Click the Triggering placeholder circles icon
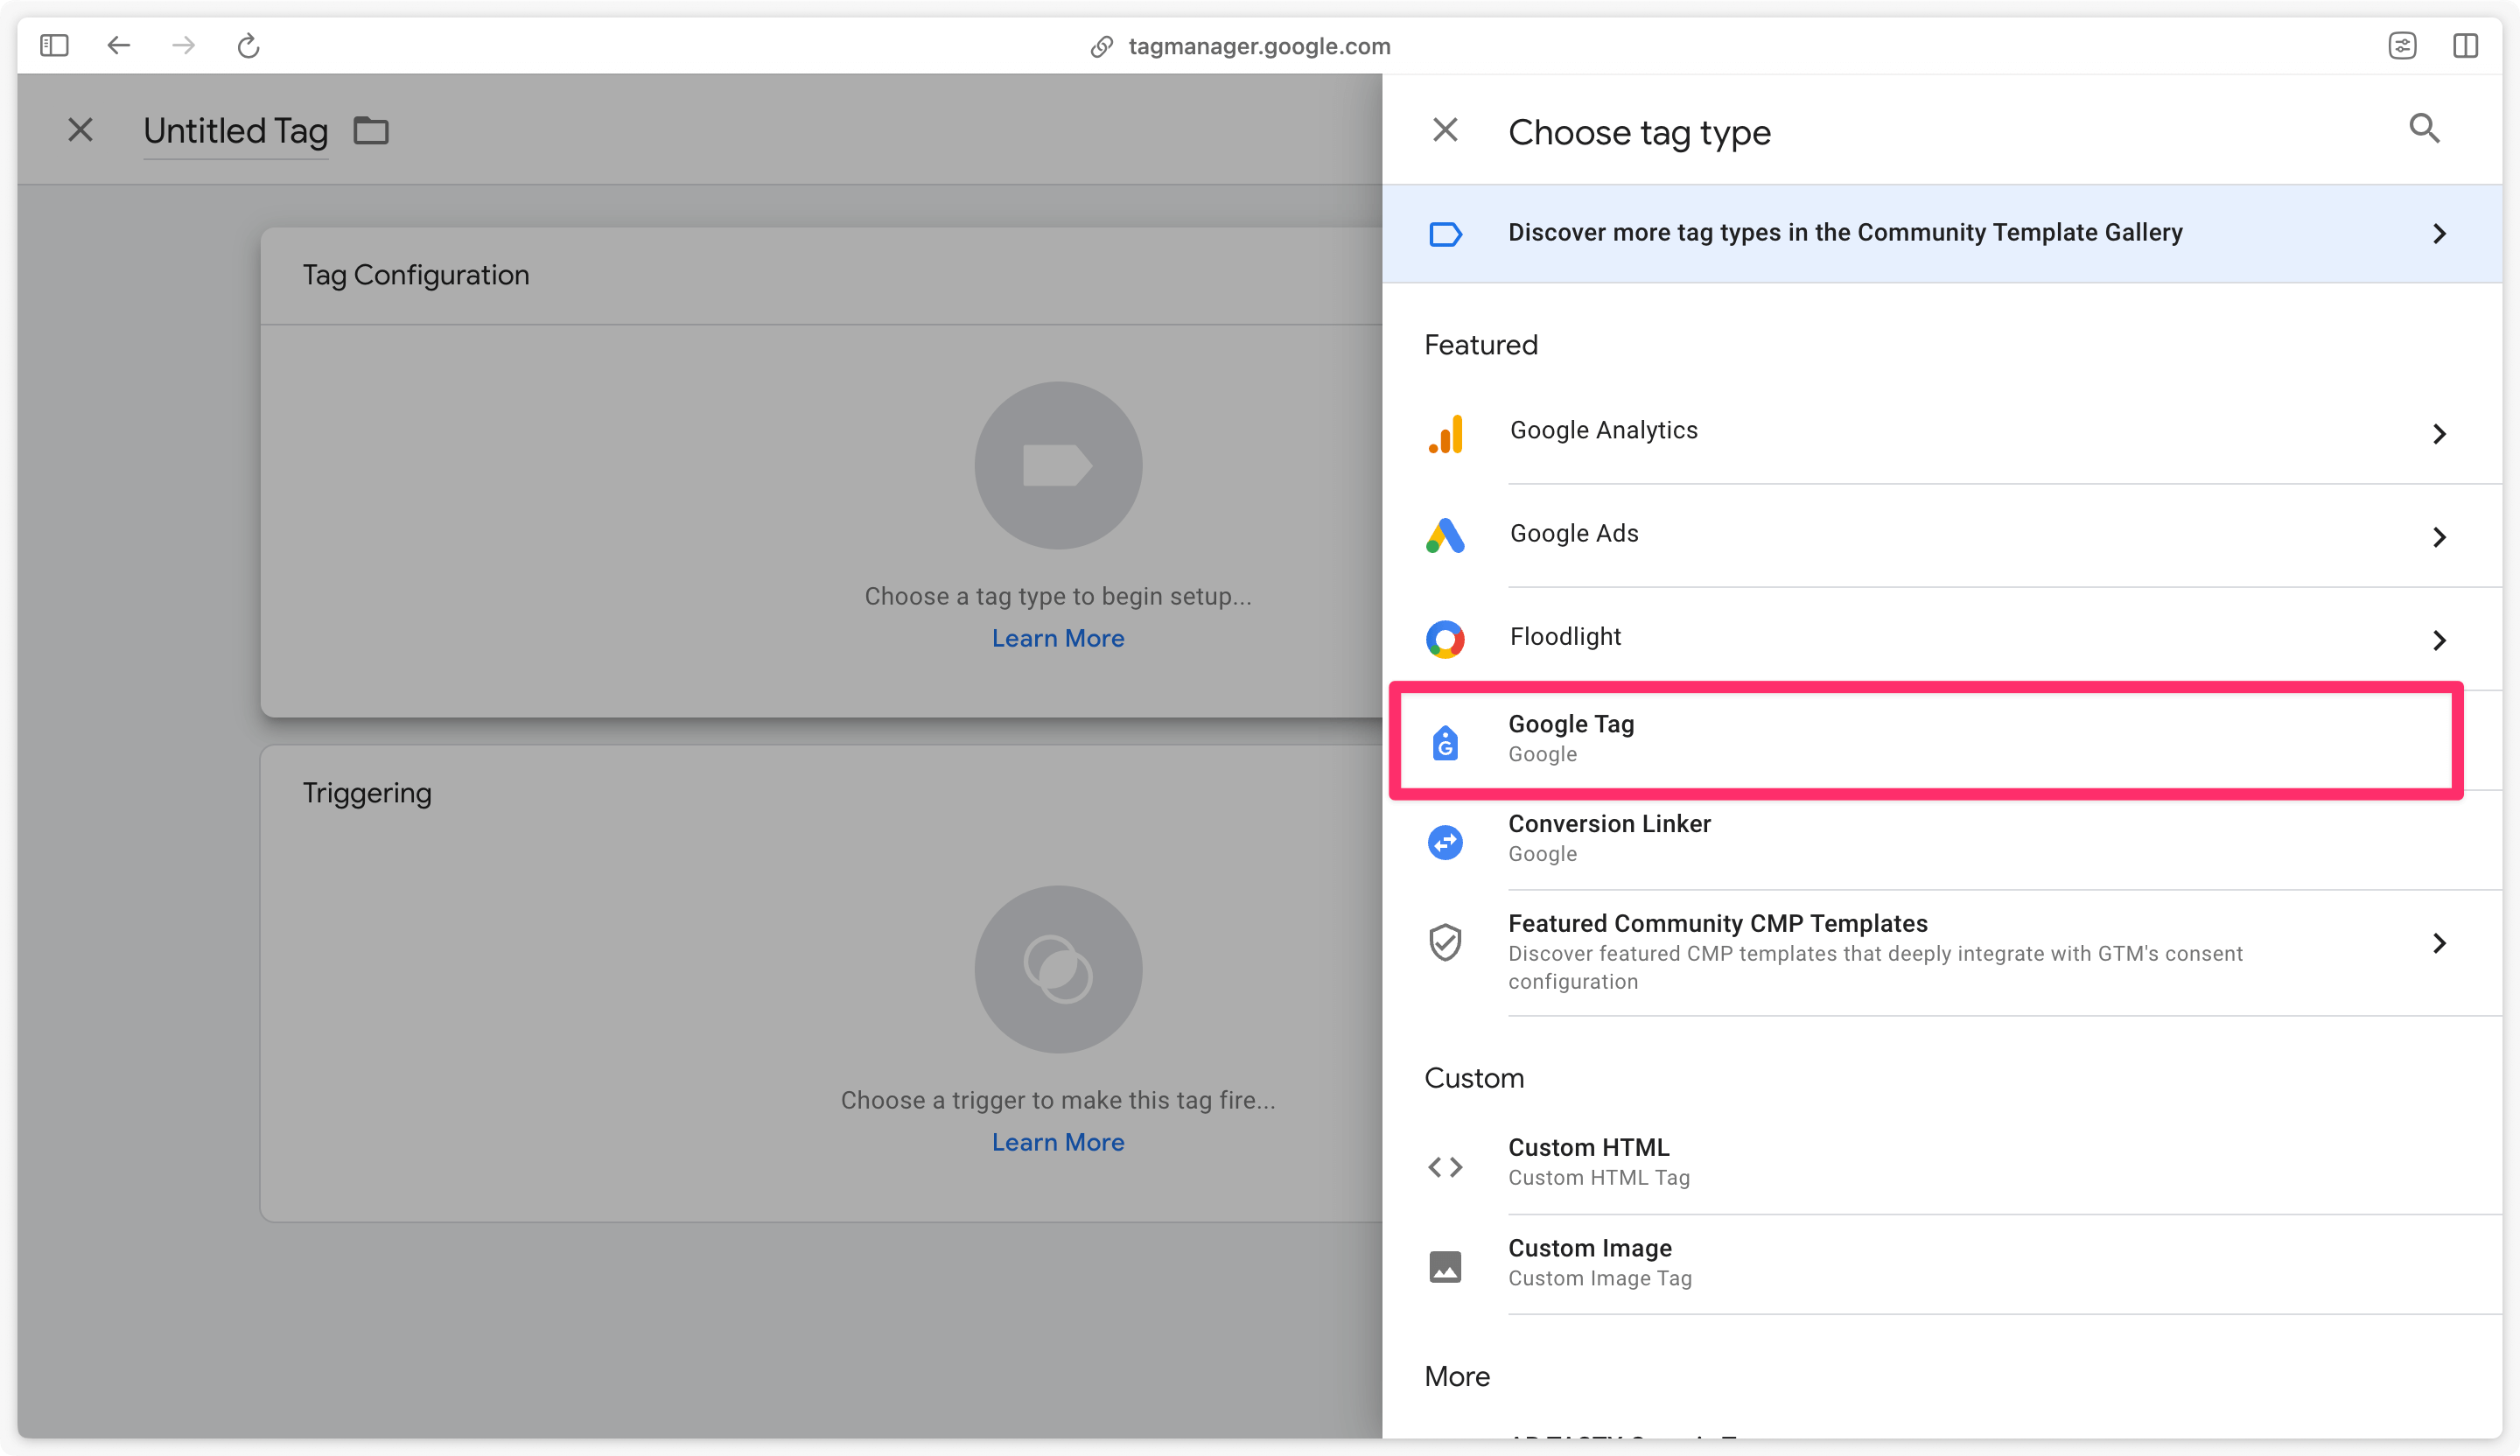This screenshot has width=2520, height=1456. [x=1058, y=969]
